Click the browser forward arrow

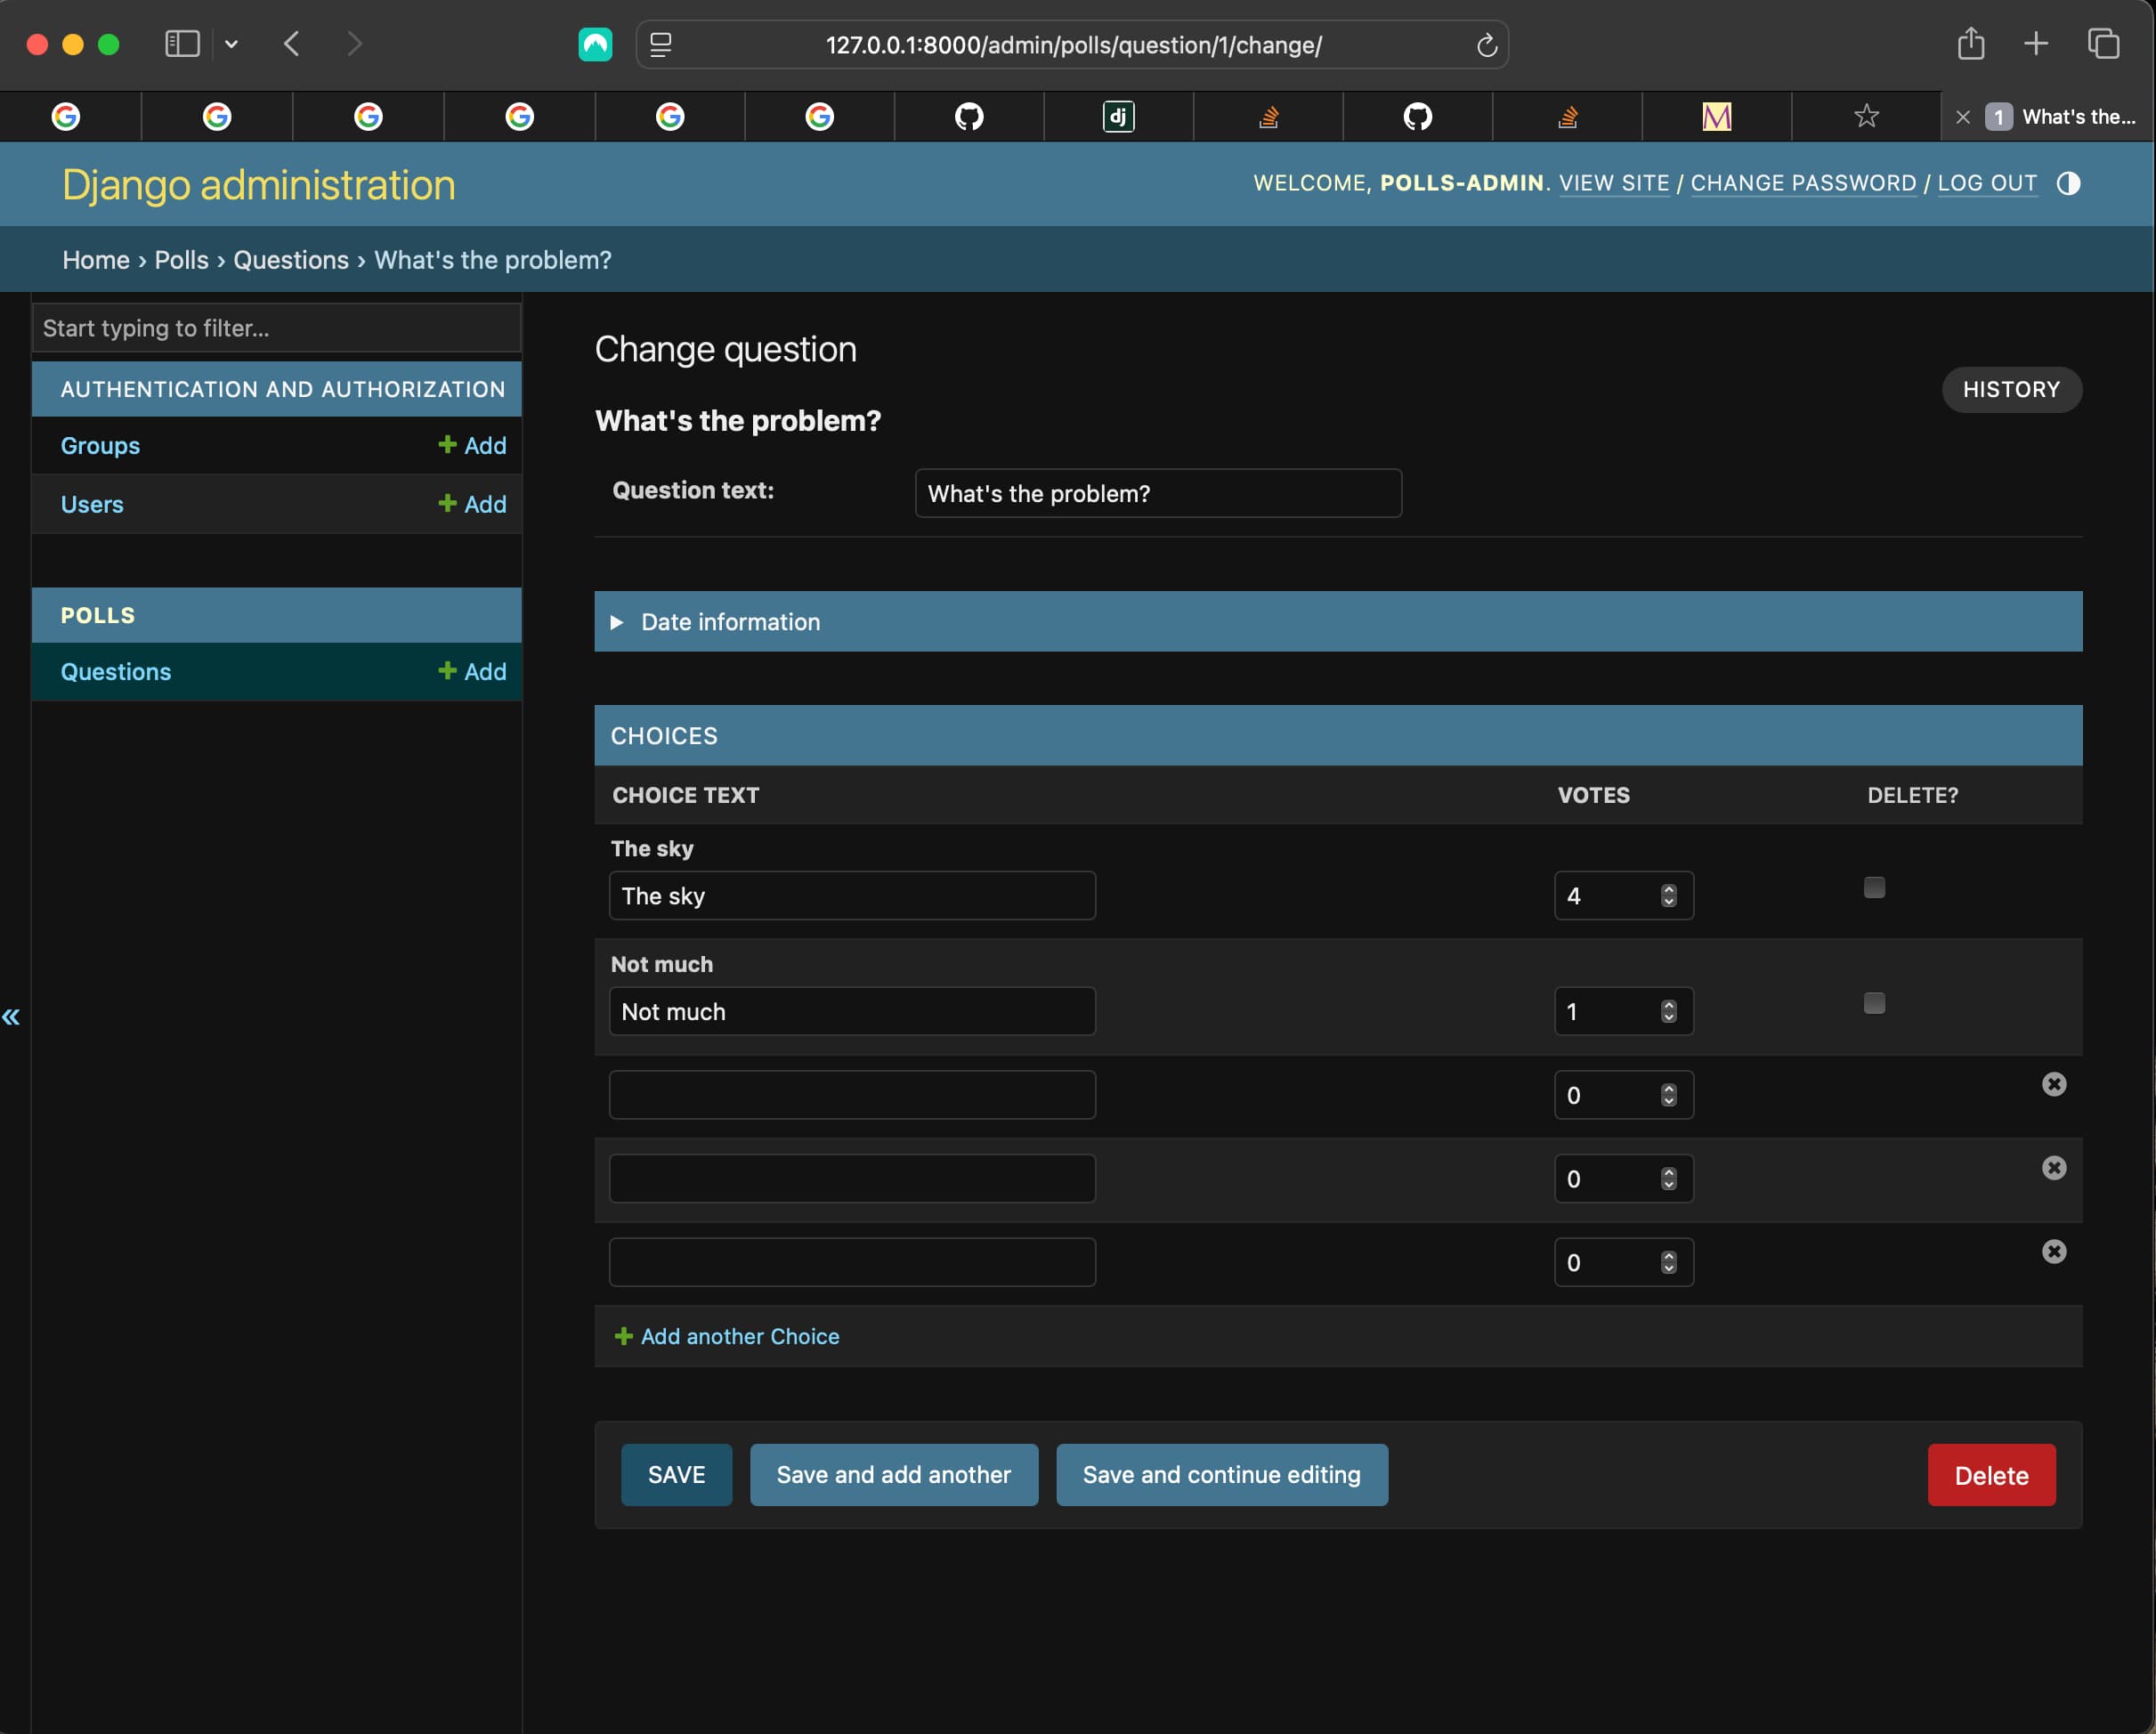coord(354,44)
